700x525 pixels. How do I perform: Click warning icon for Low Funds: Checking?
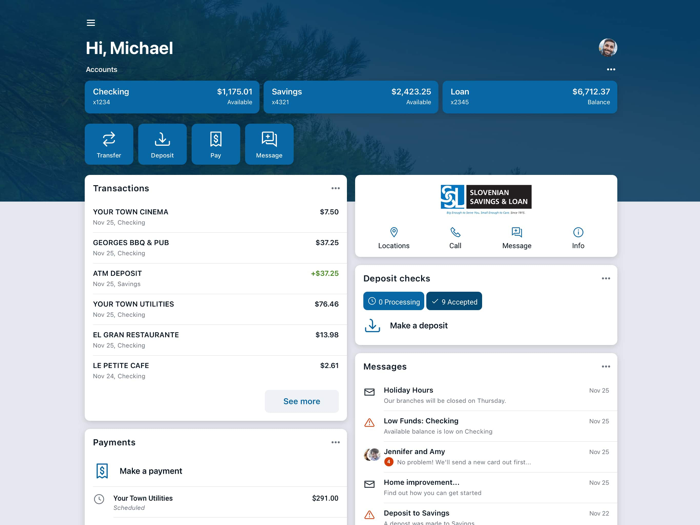coord(369,423)
